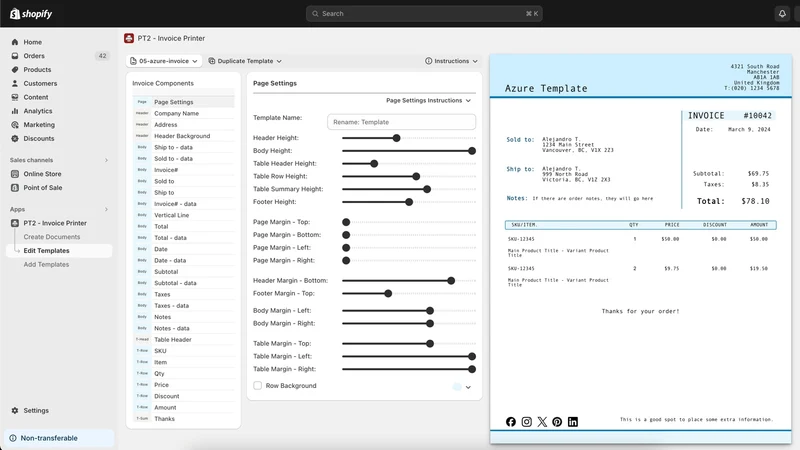Click the Facebook icon in invoice preview
This screenshot has height=450, width=800.
(x=511, y=421)
